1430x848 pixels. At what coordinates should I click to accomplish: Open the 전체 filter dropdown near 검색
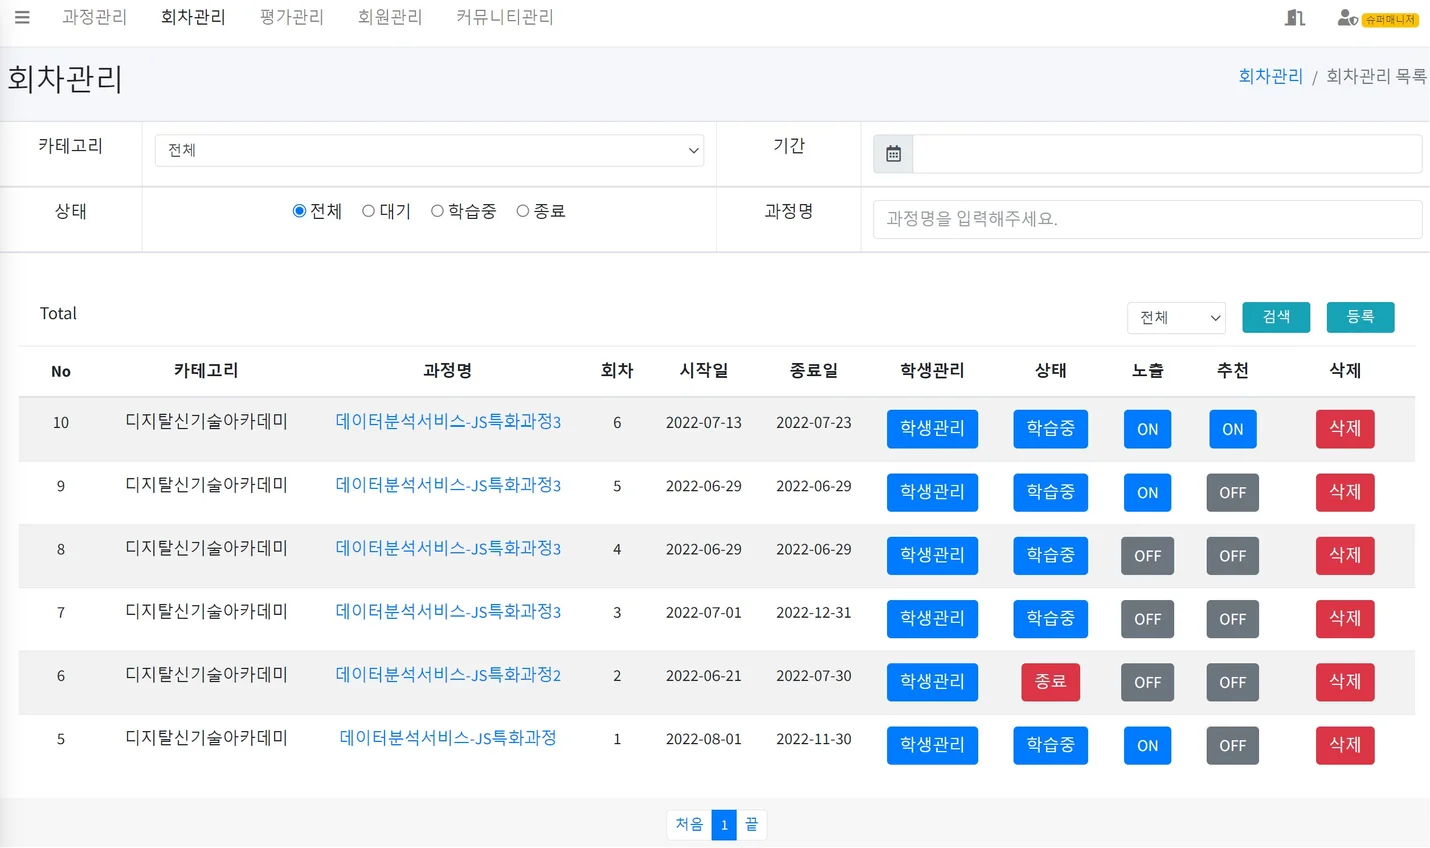[x=1176, y=318]
